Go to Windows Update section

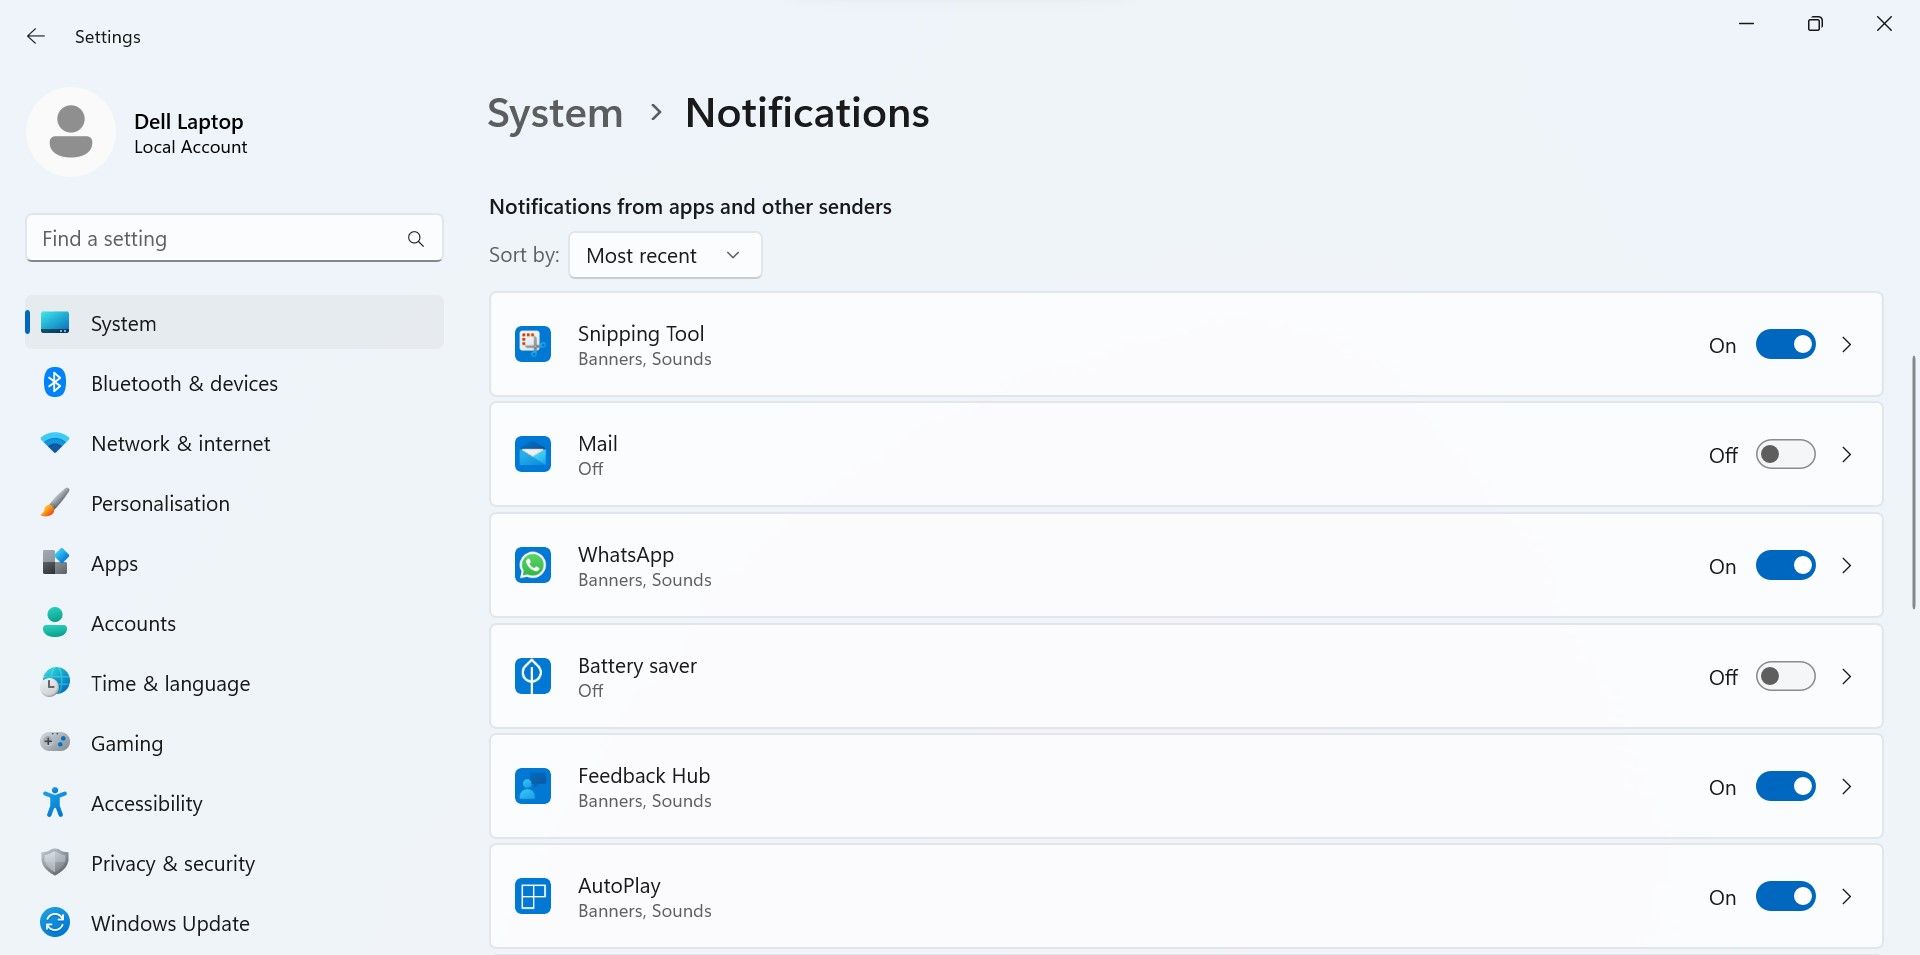point(170,924)
